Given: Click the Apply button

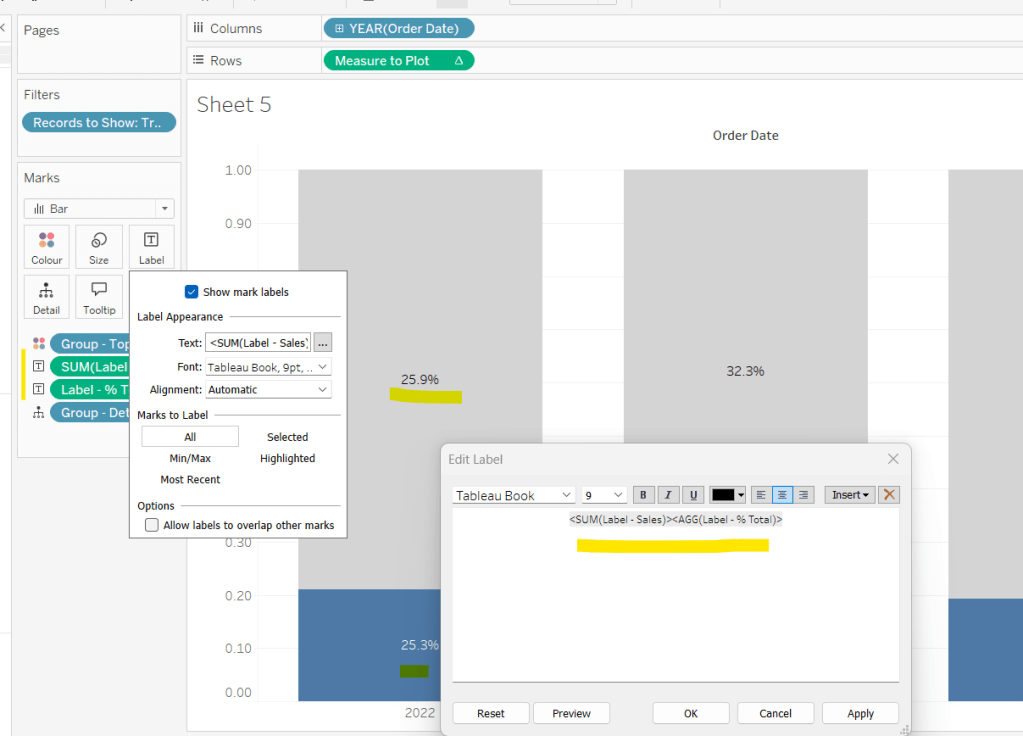Looking at the screenshot, I should pyautogui.click(x=860, y=713).
